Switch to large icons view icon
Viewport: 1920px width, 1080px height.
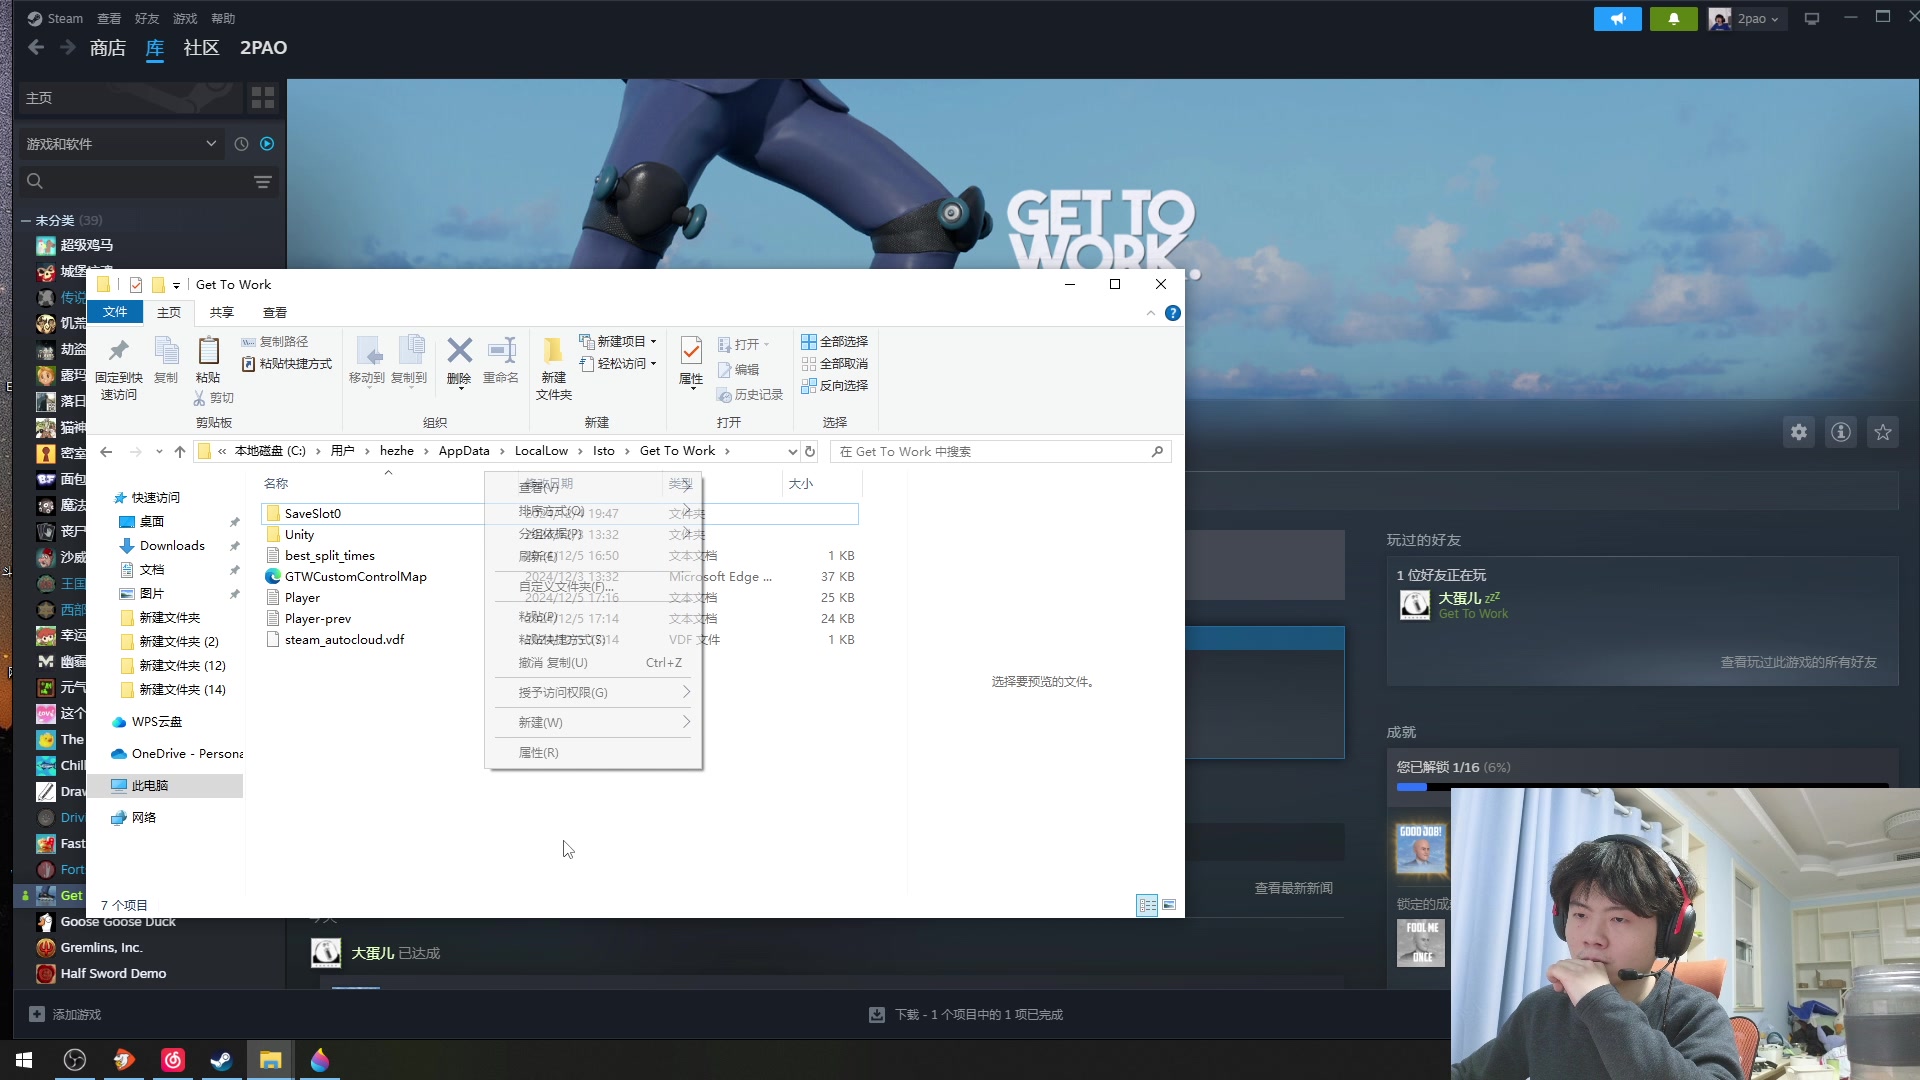tap(1169, 905)
